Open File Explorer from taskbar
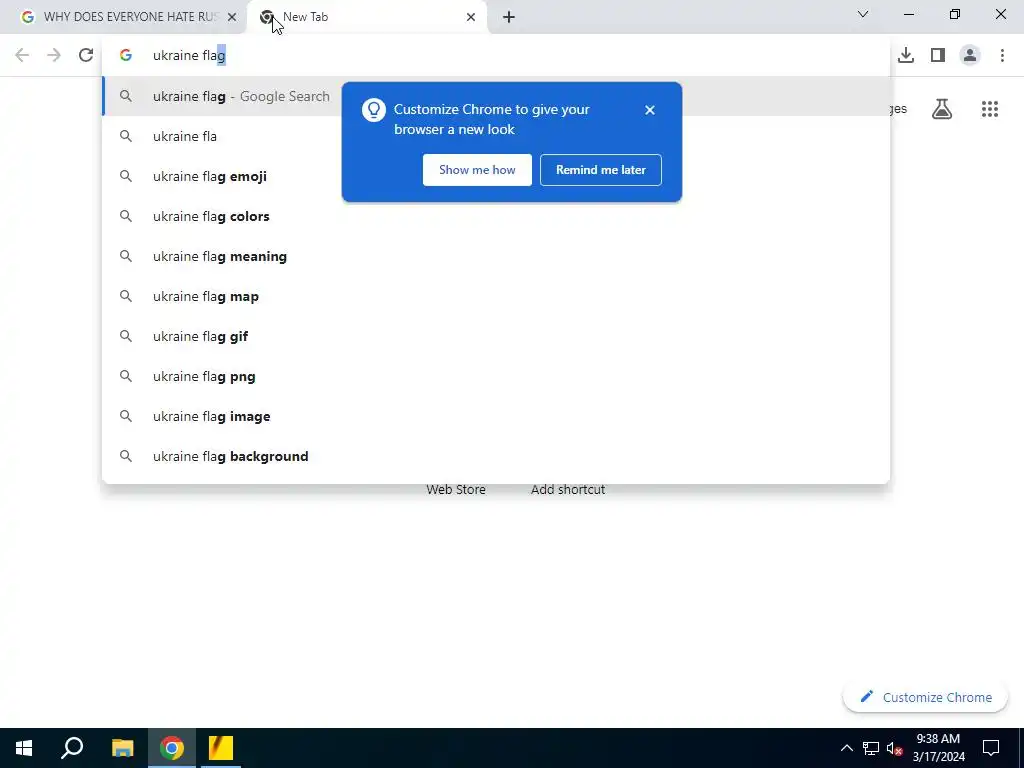This screenshot has width=1024, height=768. 122,748
